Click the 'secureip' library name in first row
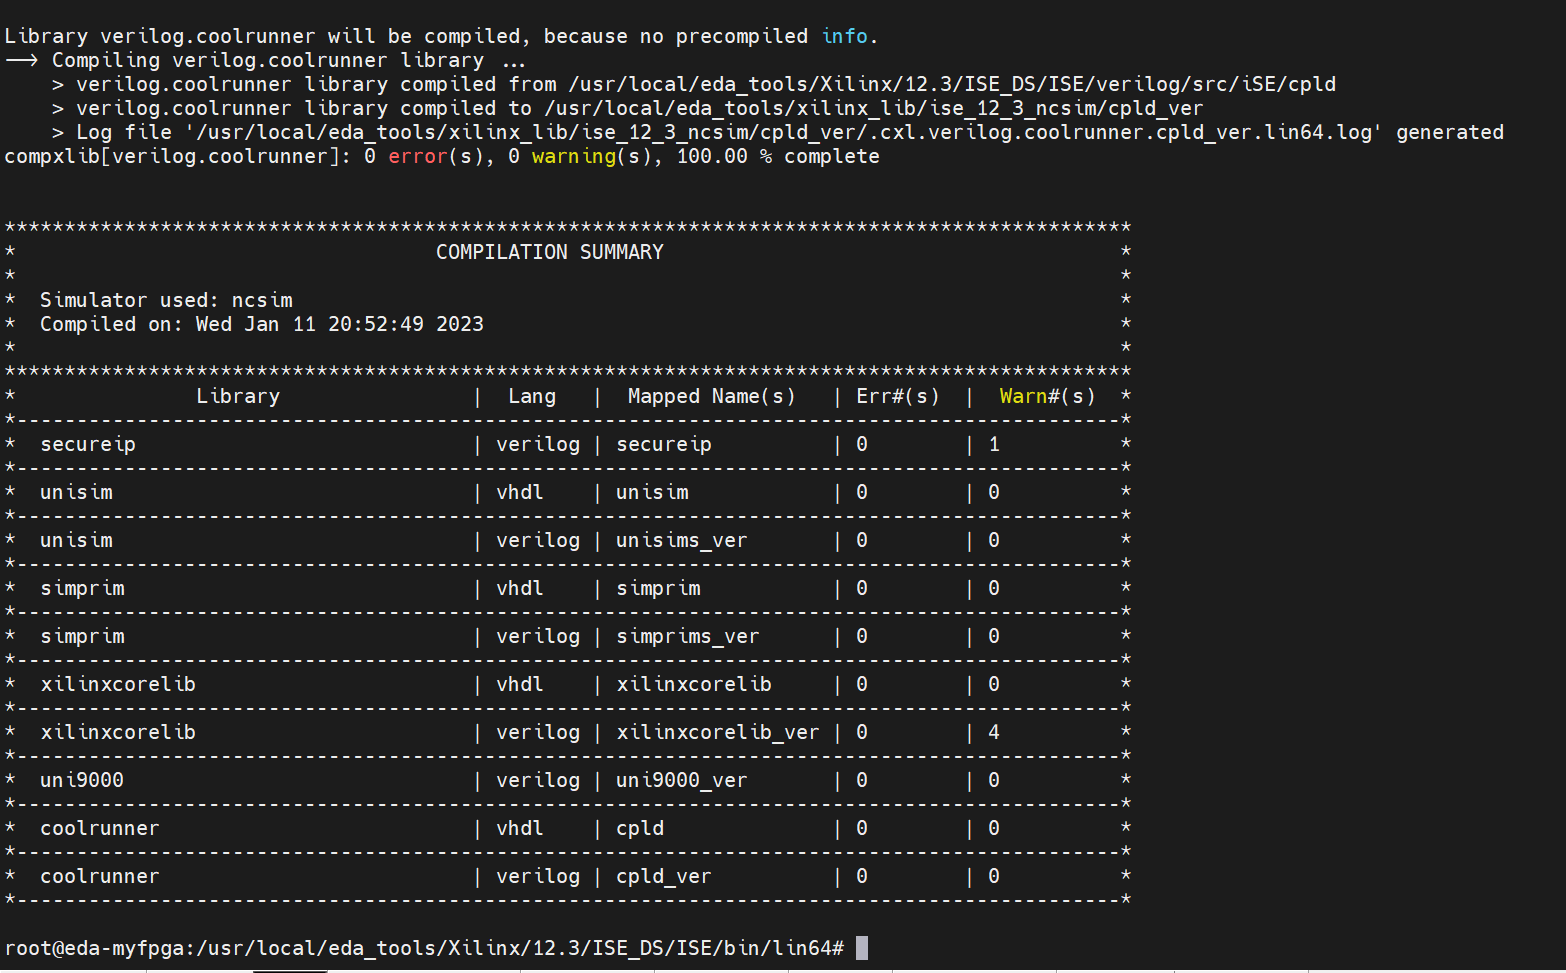 (x=88, y=444)
